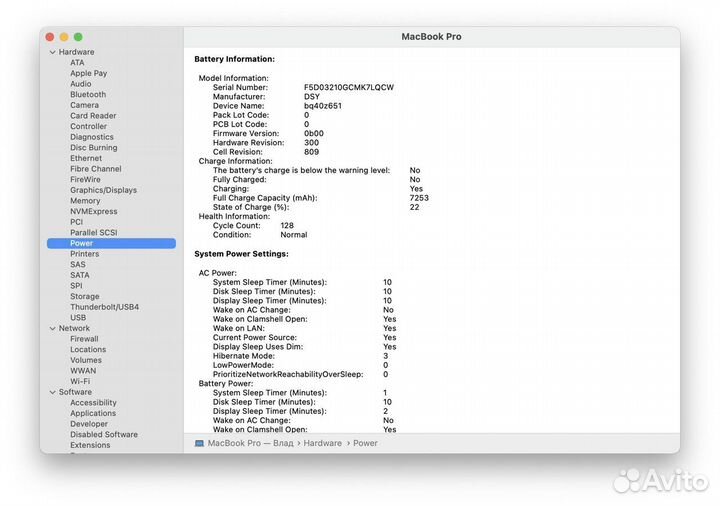Viewport: 720px width, 506px height.
Task: Open Parallel SCSI entry
Action: pos(94,232)
